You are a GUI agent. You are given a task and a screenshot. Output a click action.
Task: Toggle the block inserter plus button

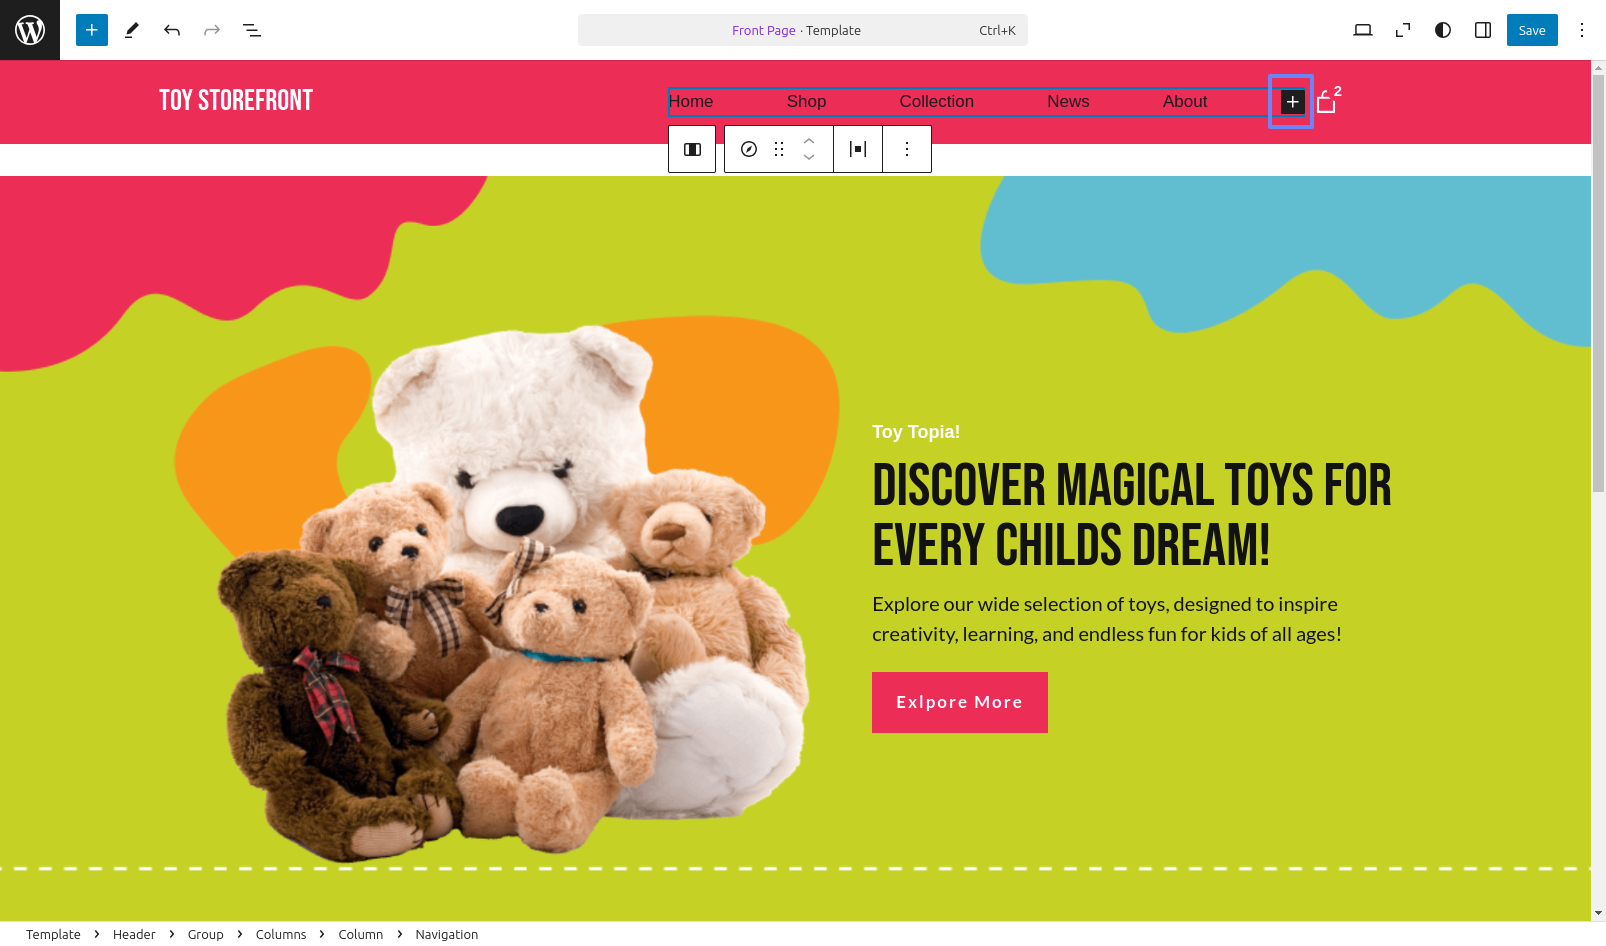[x=92, y=30]
